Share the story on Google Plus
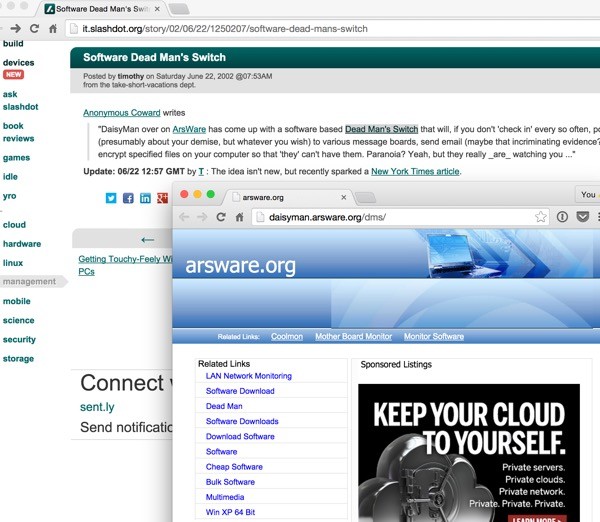 (x=162, y=198)
